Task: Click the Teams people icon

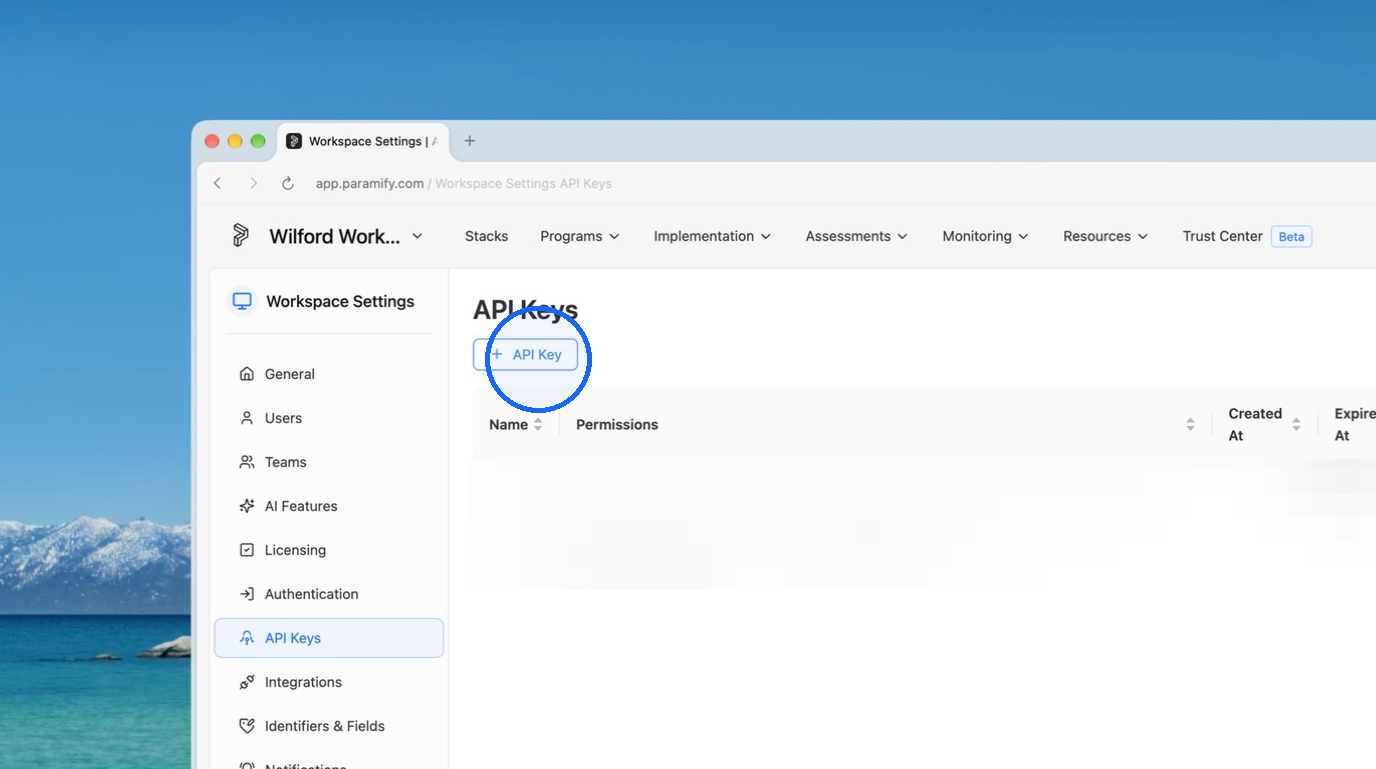Action: [247, 462]
